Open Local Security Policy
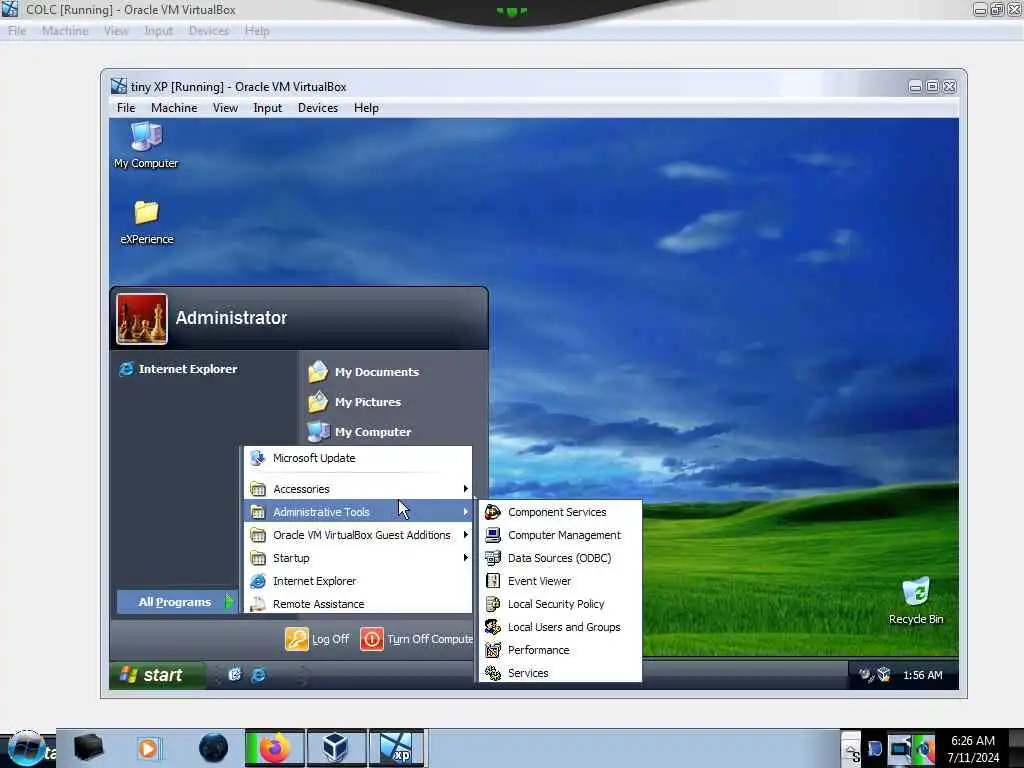 [560, 604]
